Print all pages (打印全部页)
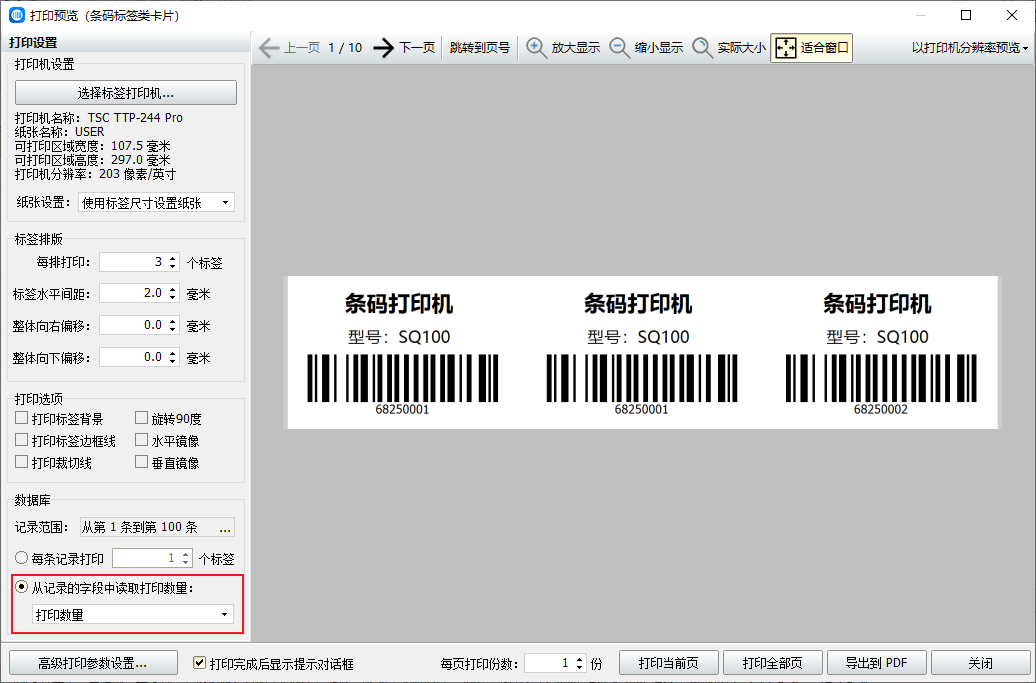The height and width of the screenshot is (683, 1036). click(x=772, y=663)
